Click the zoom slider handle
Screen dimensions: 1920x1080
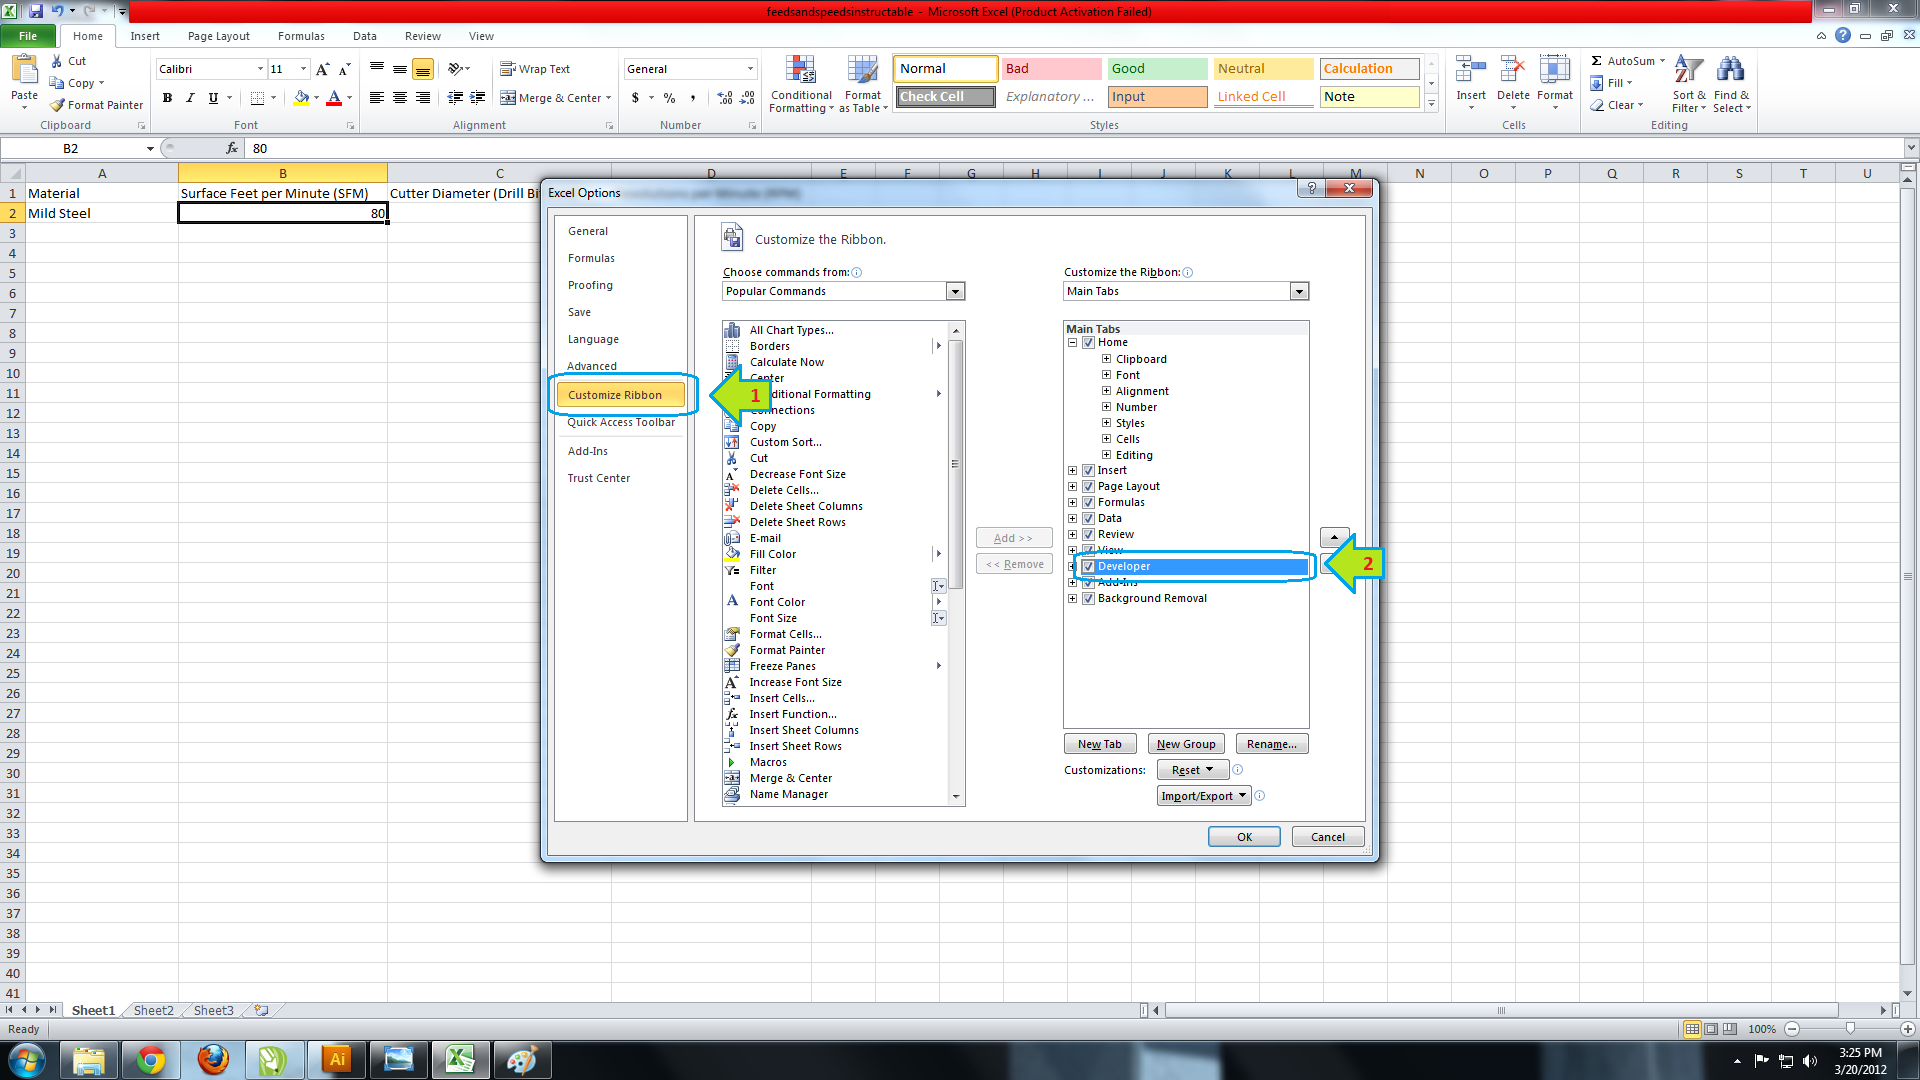coord(1850,1029)
